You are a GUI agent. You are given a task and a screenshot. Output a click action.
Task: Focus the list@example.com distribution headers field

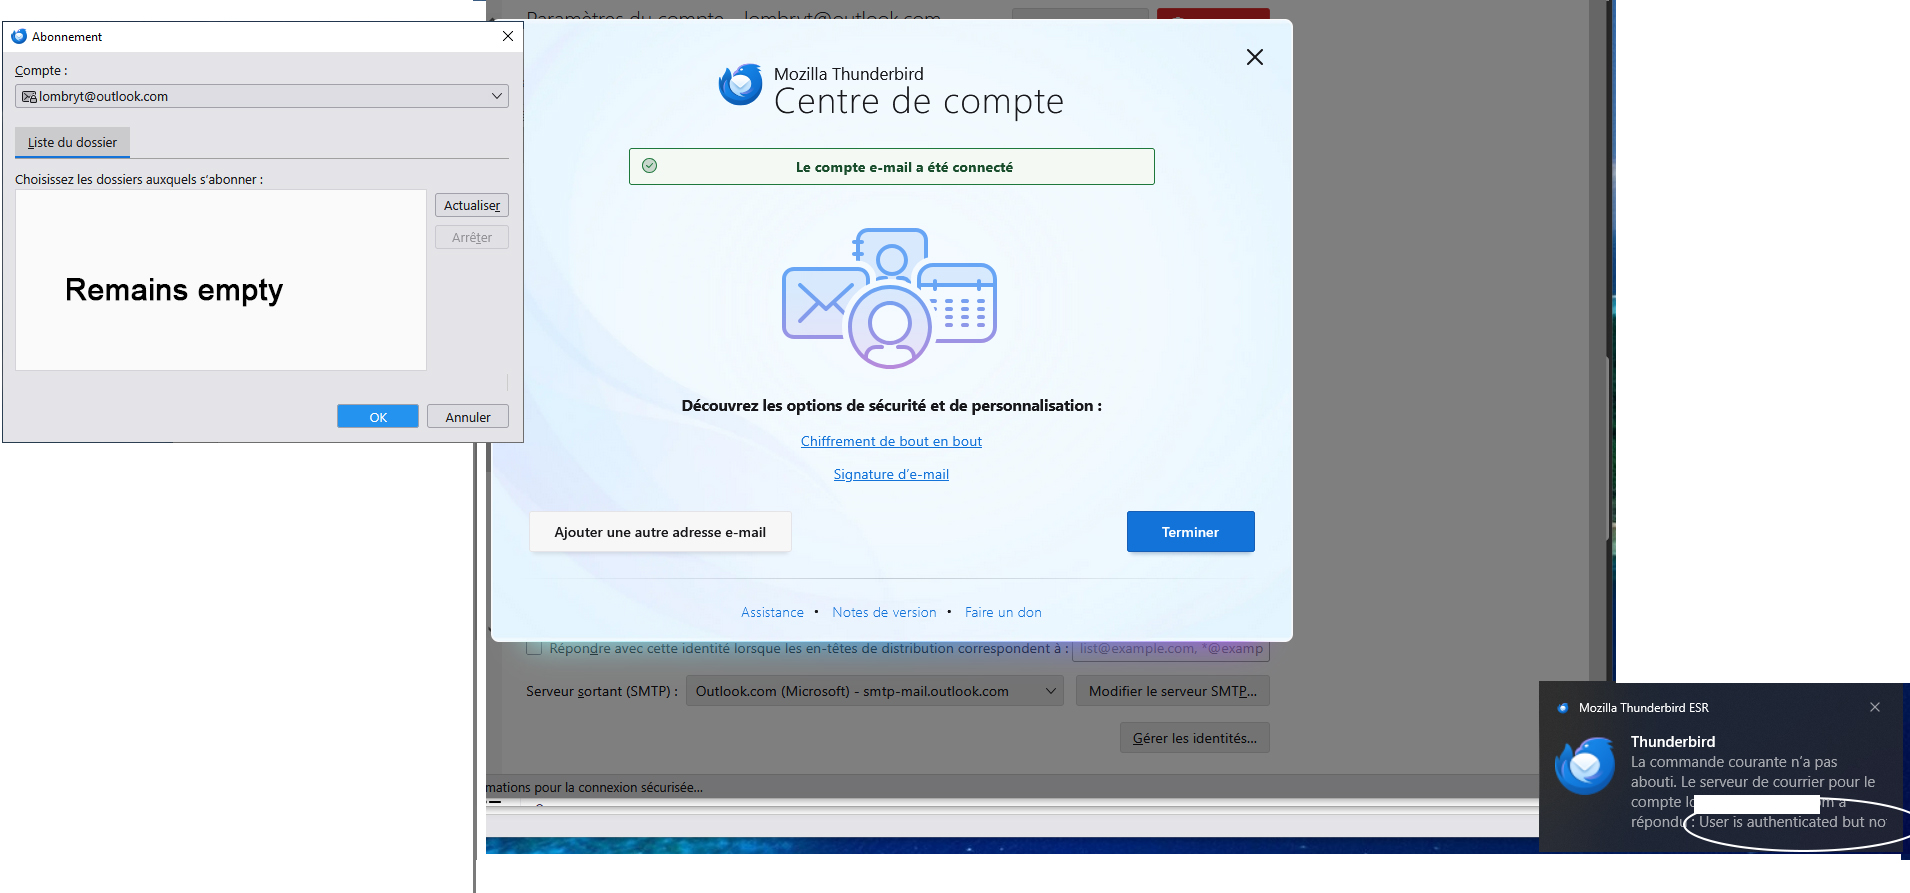point(1171,649)
